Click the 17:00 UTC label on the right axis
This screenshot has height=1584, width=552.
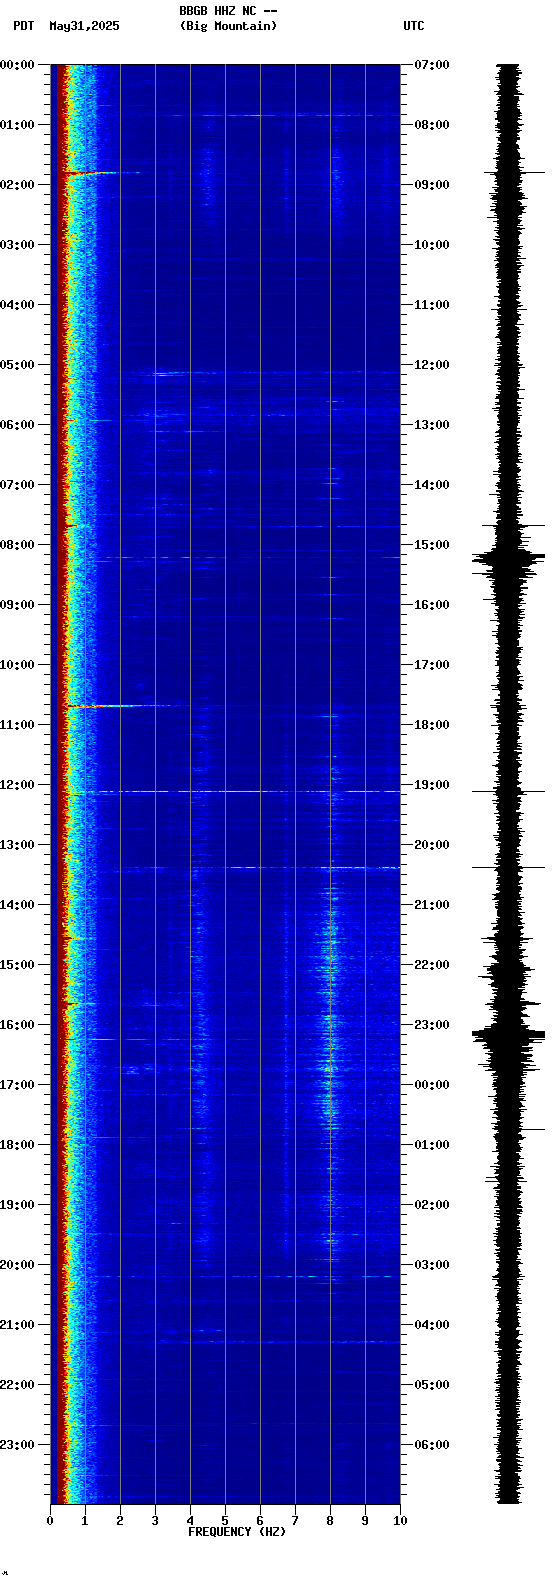coord(432,665)
